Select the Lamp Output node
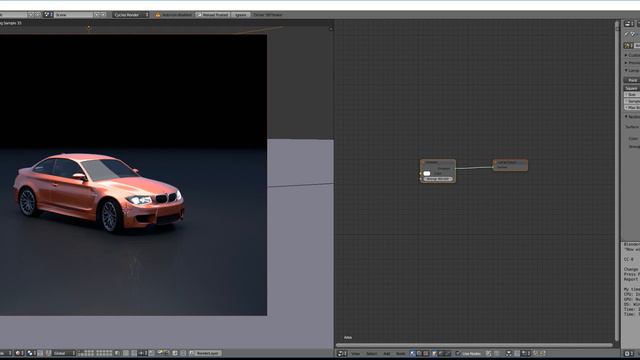The width and height of the screenshot is (640, 360). pos(510,165)
